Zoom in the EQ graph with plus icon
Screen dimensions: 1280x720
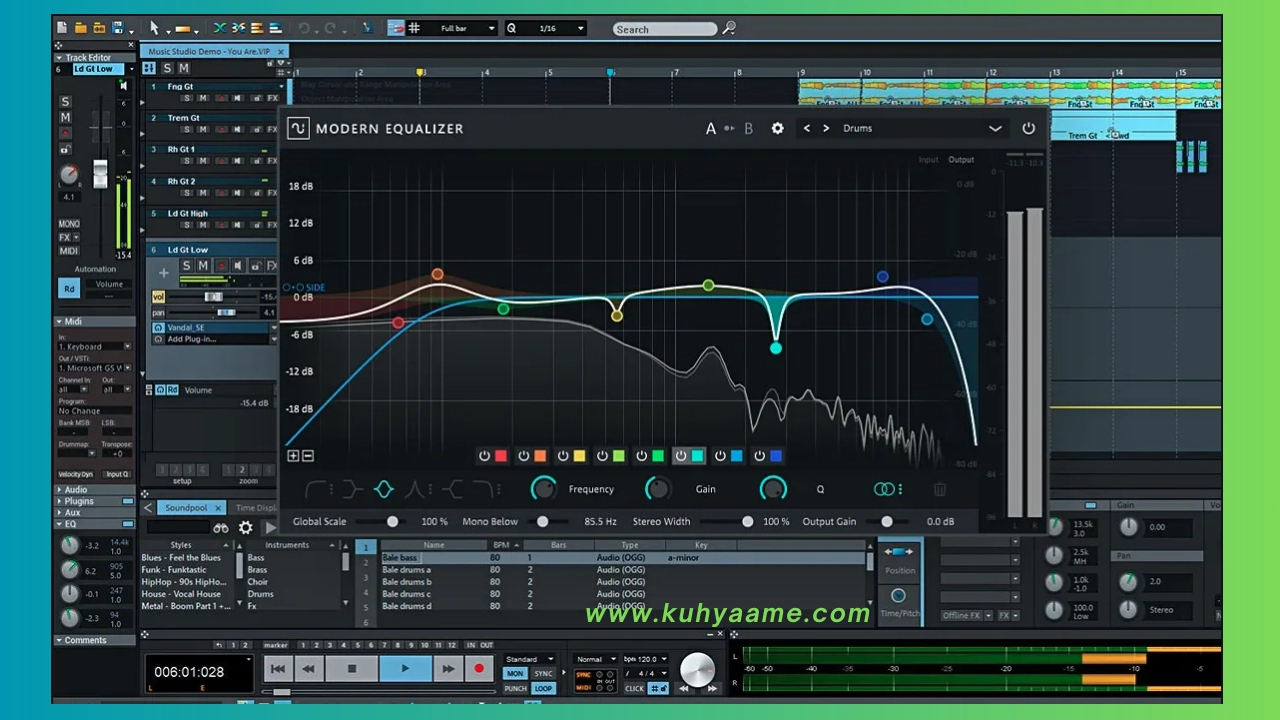tap(293, 456)
